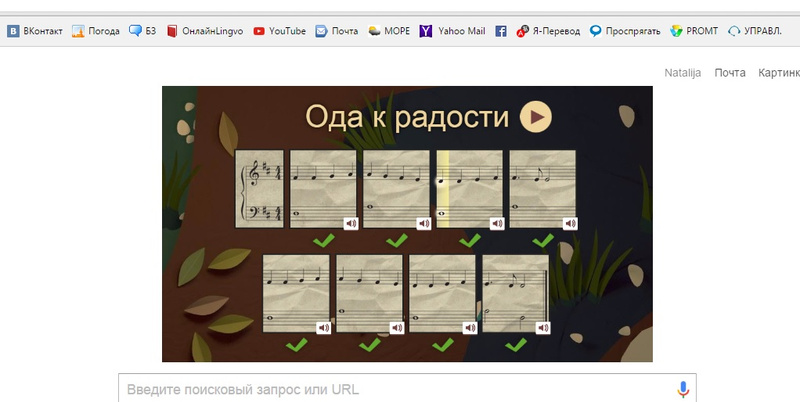Select the first top-row music measure card

(323, 189)
